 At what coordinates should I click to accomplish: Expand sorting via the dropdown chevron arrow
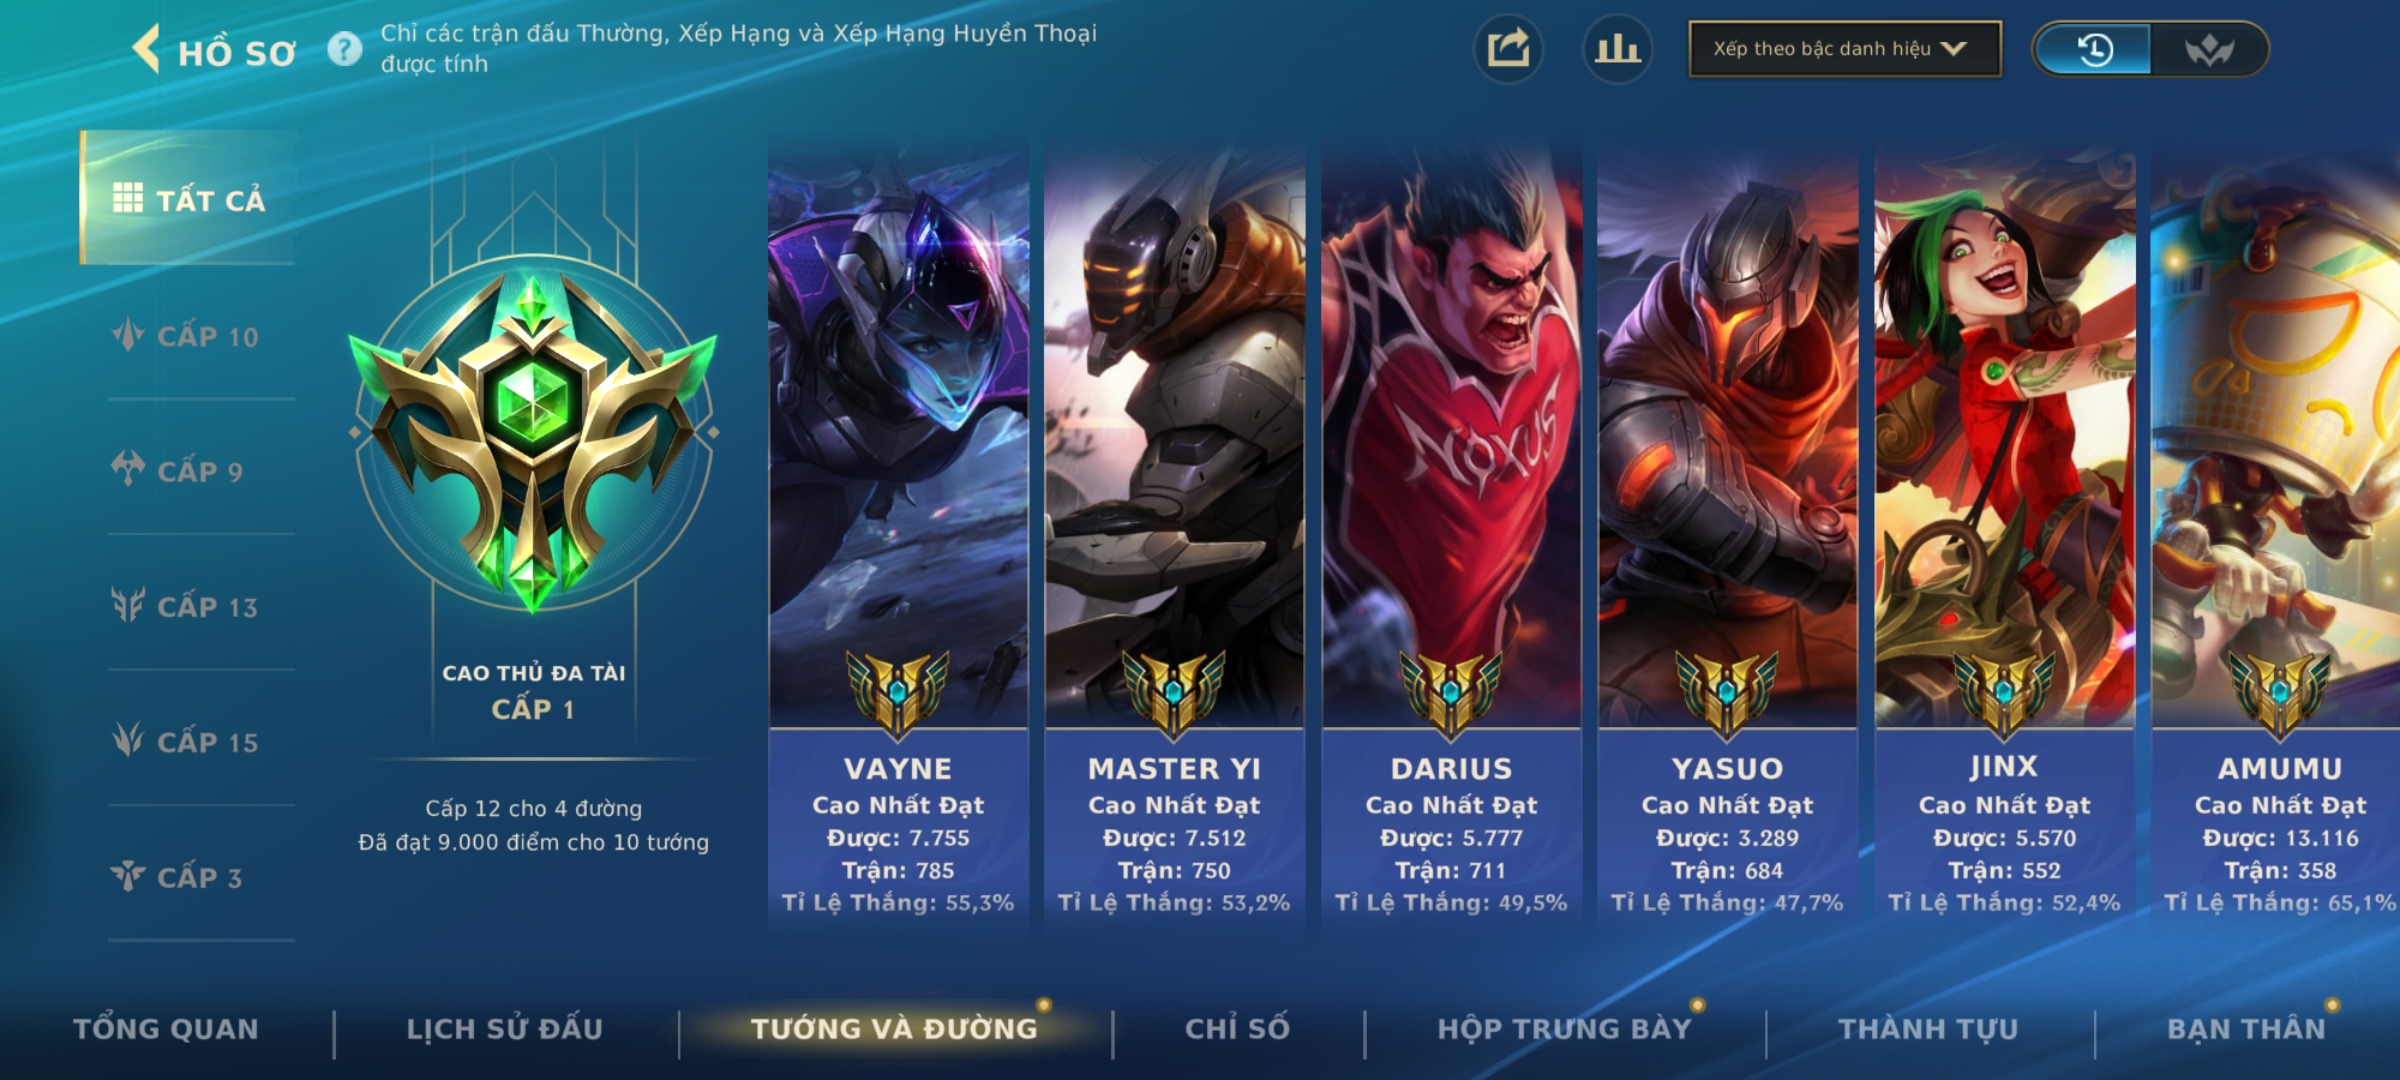[x=1953, y=49]
